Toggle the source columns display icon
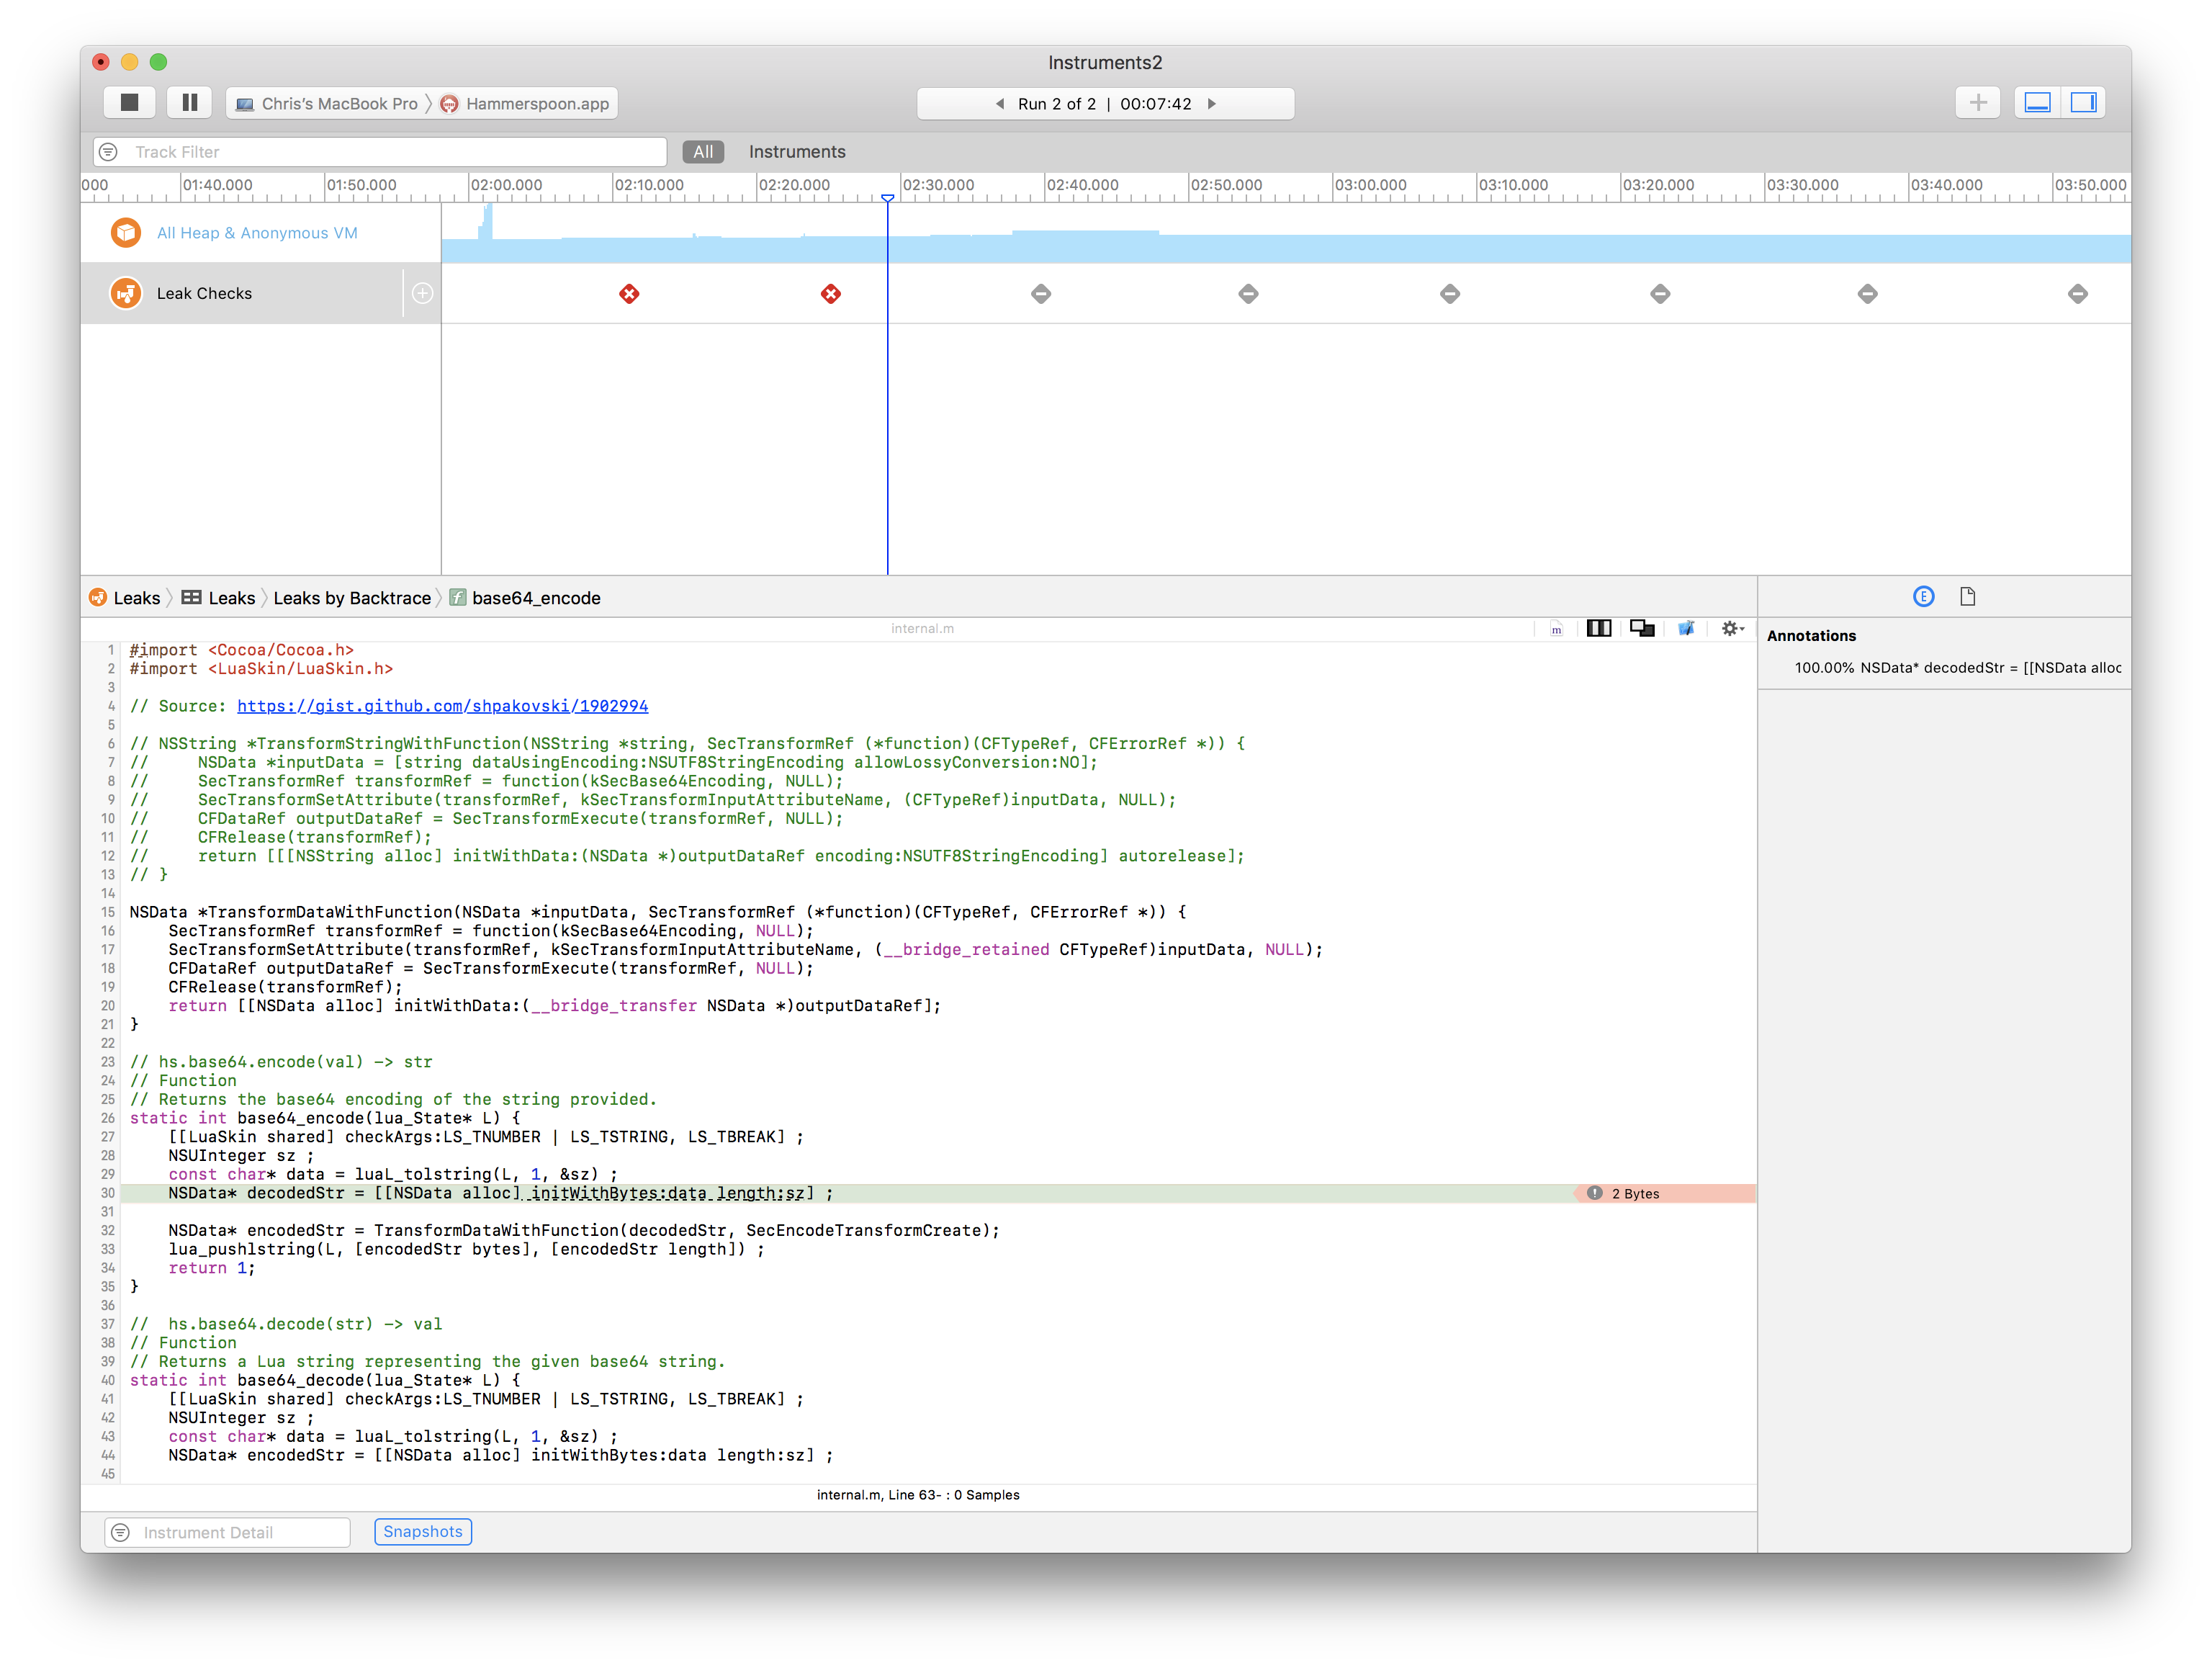Image resolution: width=2212 pixels, height=1668 pixels. point(1599,628)
